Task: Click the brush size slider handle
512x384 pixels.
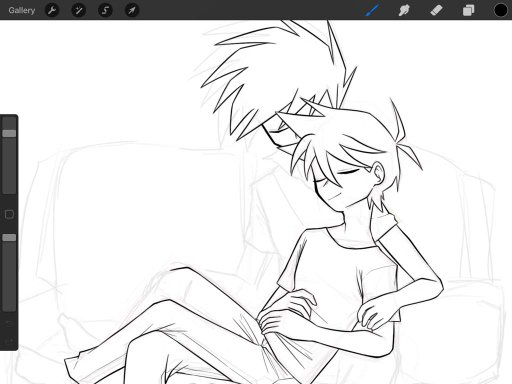Action: click(9, 133)
